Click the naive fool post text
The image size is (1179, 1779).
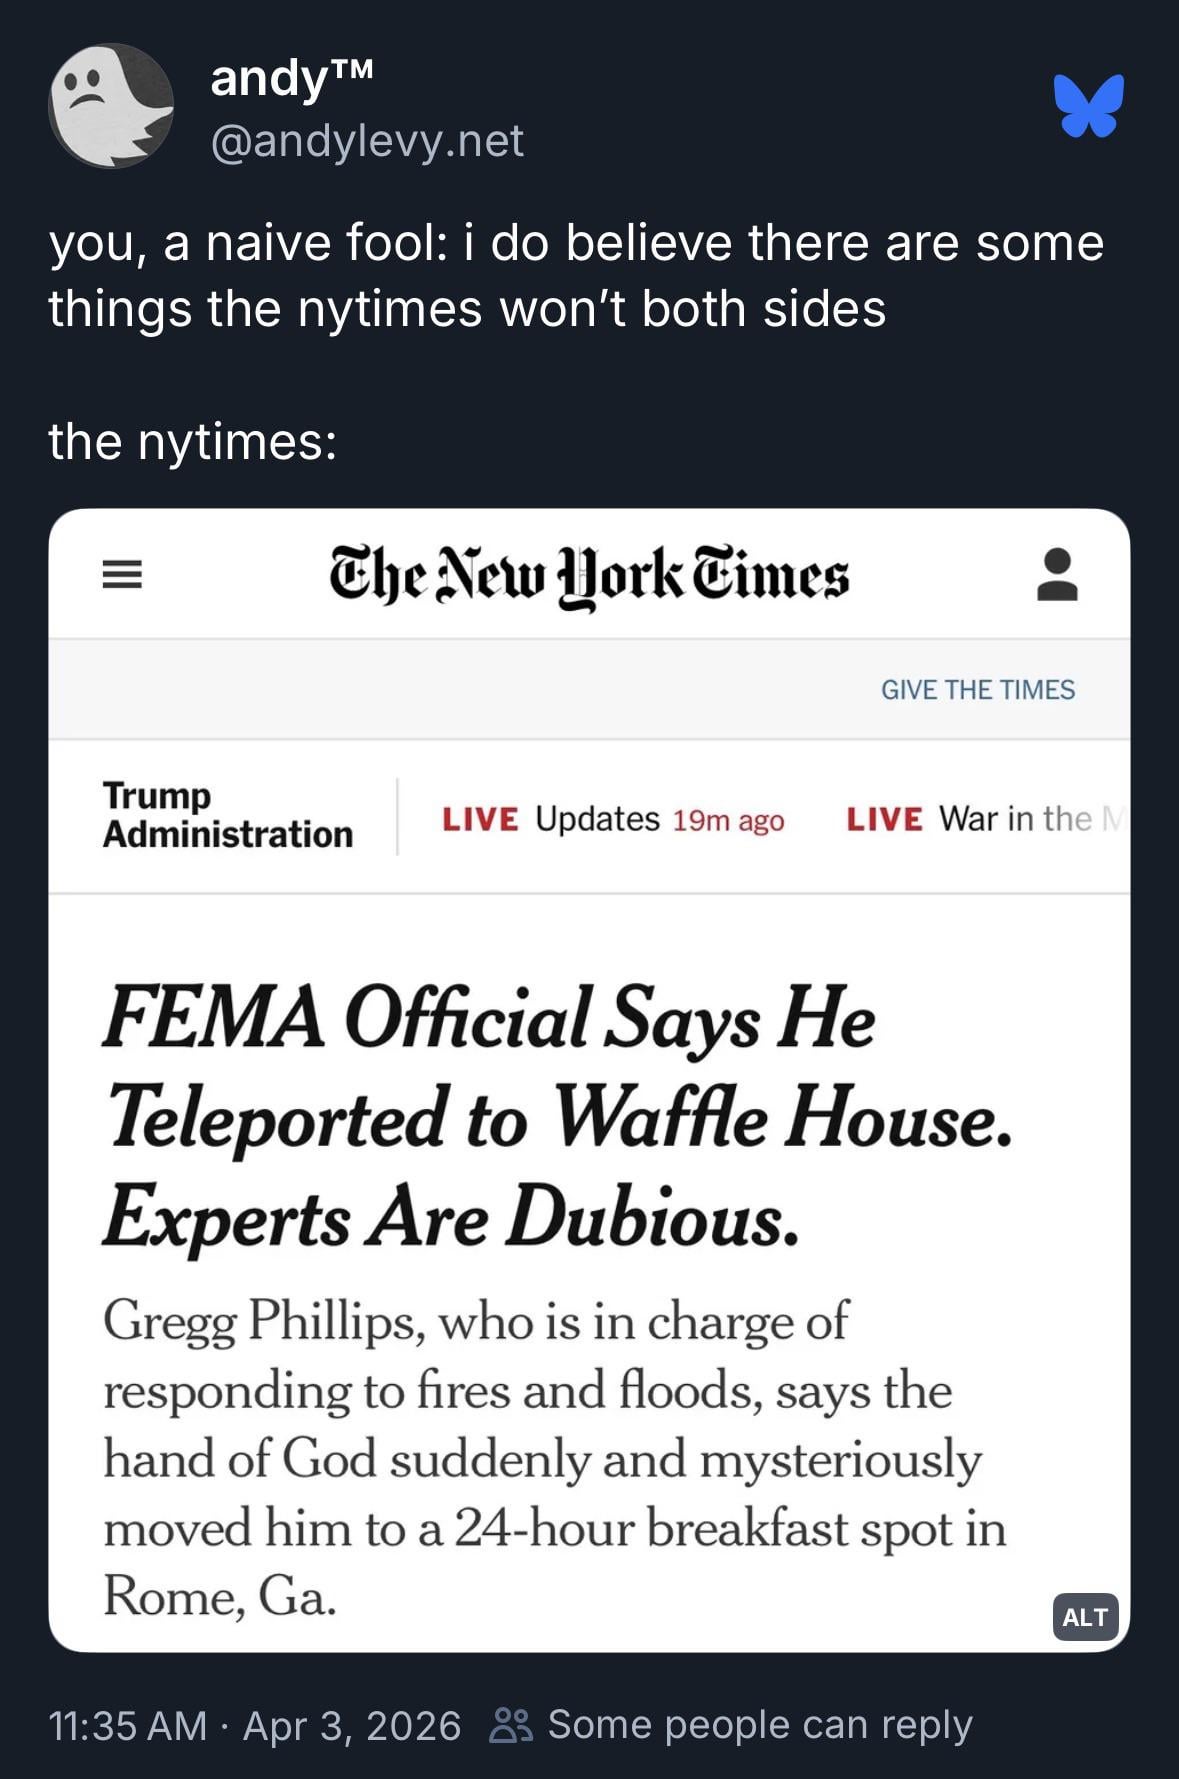[x=575, y=275]
